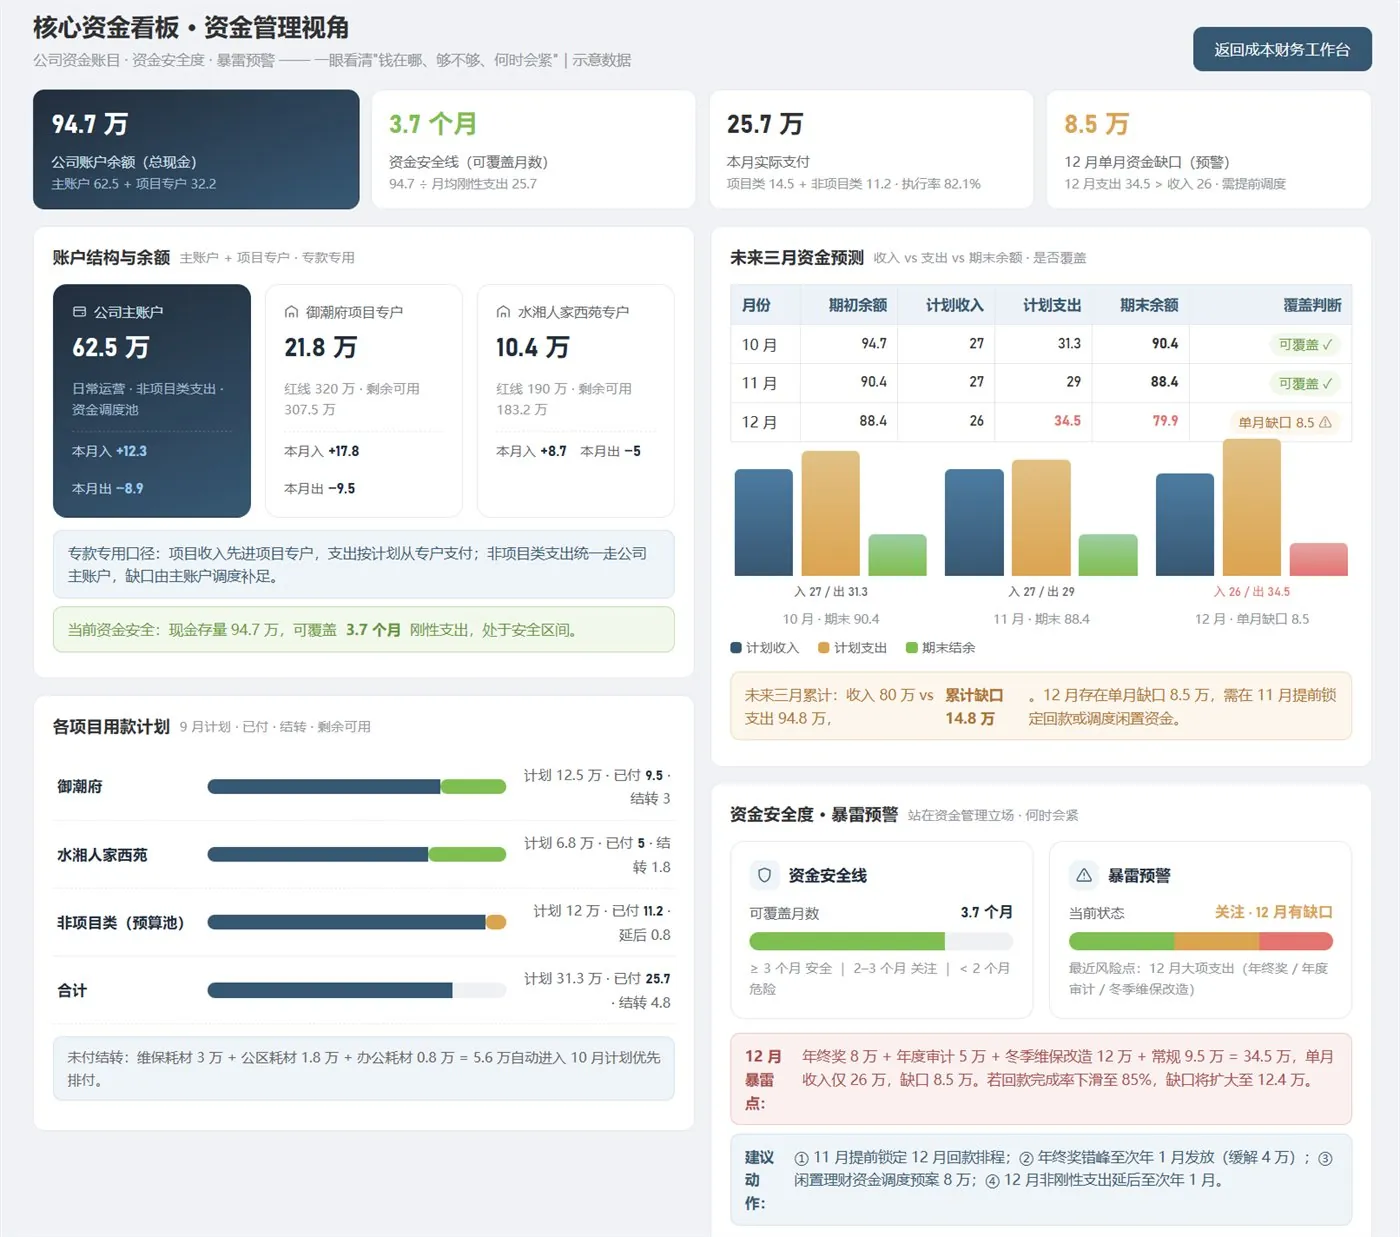Click the 可覆盖月数 safety line bar
The width and height of the screenshot is (1400, 1237).
881,941
